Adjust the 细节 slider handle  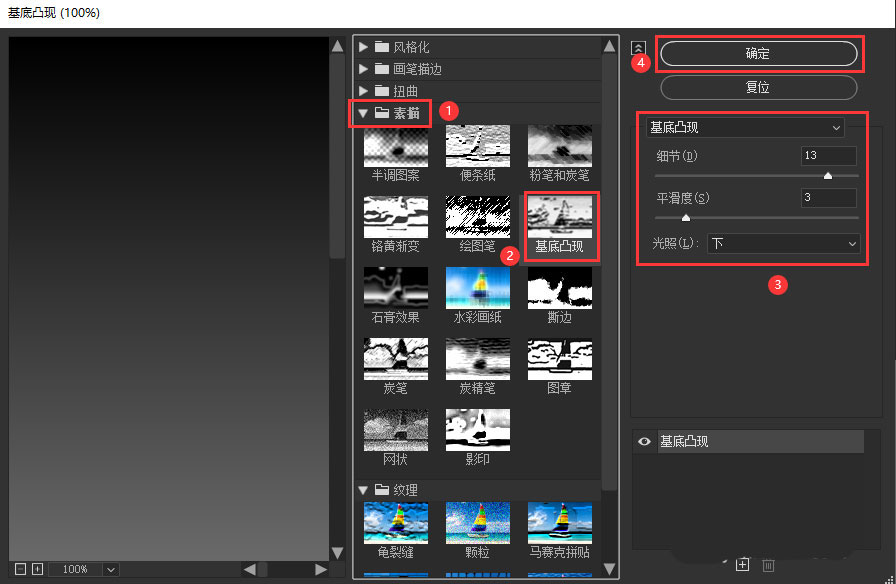(828, 175)
